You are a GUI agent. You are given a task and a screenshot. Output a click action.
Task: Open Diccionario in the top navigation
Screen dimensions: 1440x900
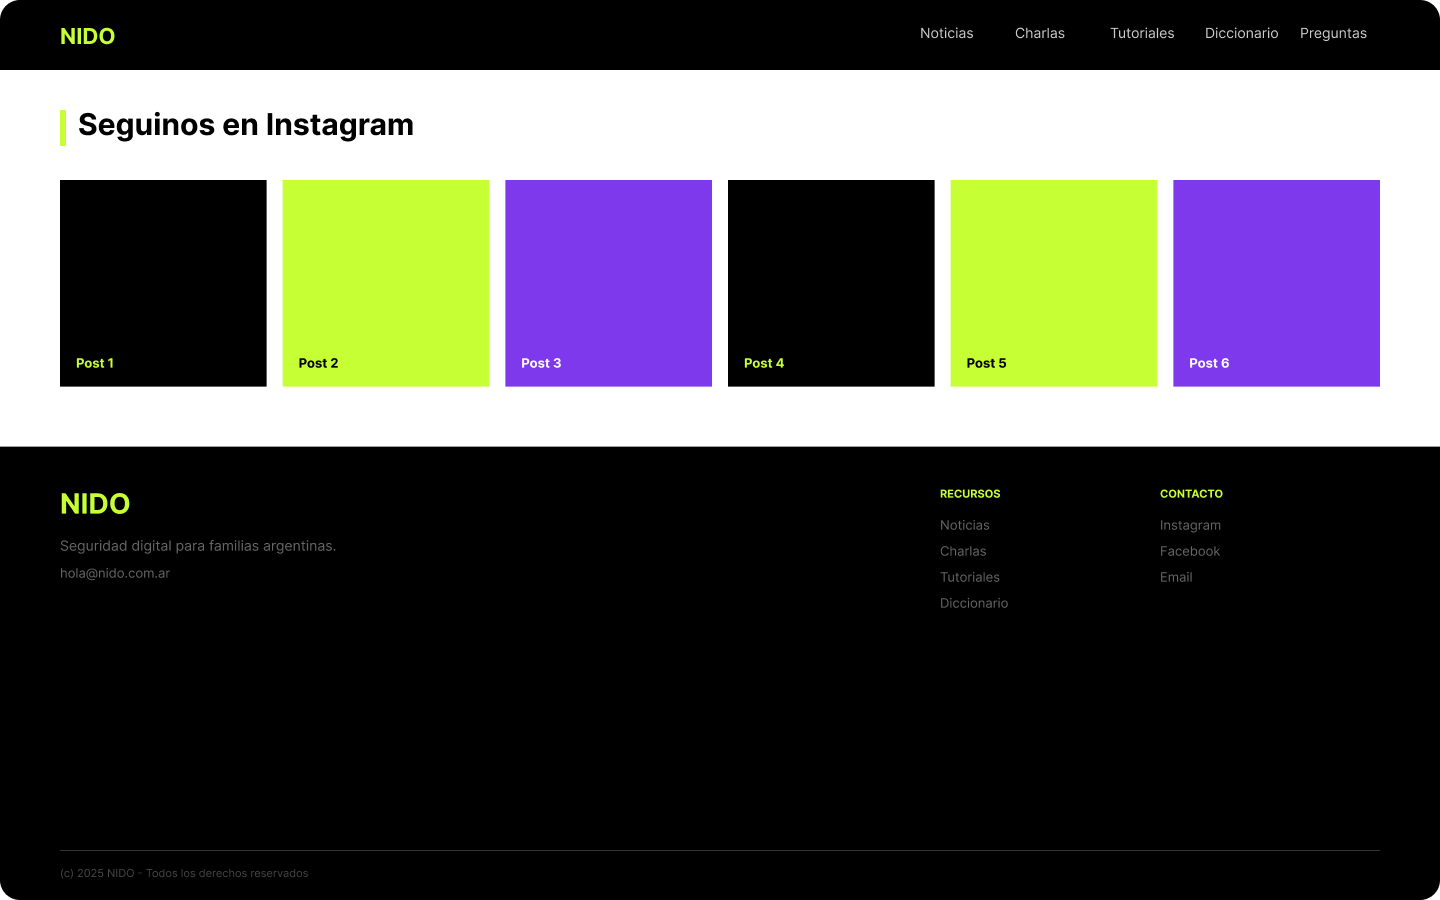pos(1241,33)
